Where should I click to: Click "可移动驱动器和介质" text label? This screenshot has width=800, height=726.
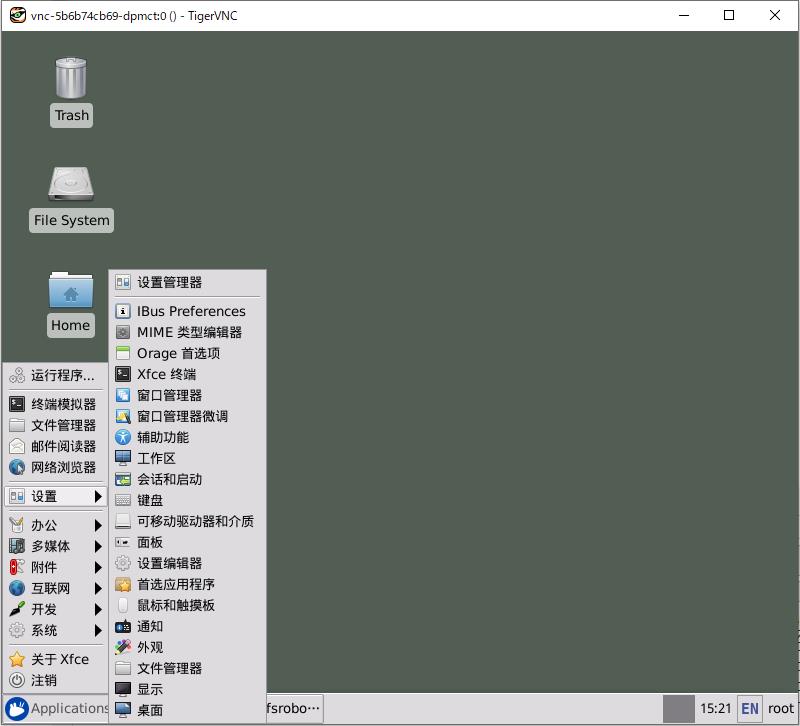pyautogui.click(x=195, y=521)
